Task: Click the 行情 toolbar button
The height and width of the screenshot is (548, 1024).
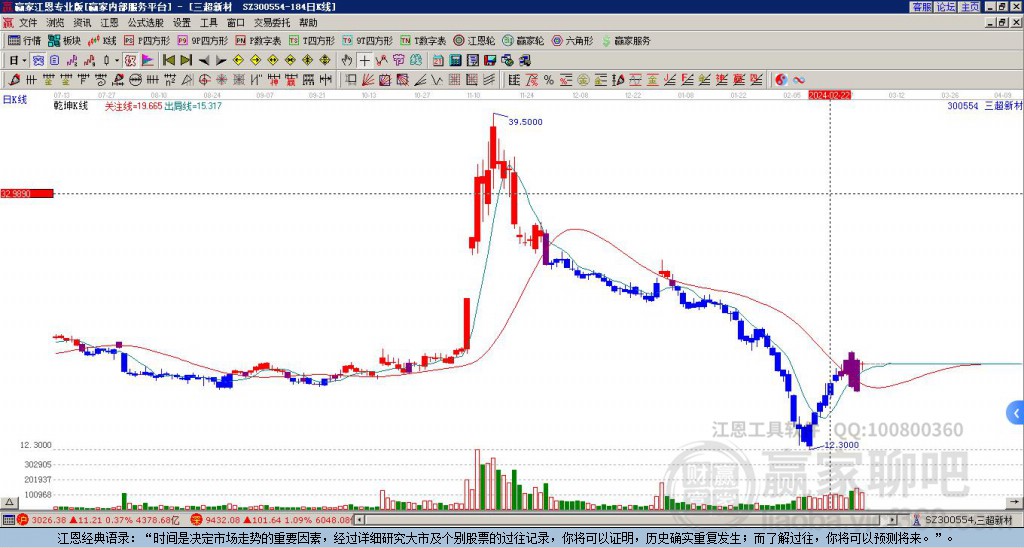Action: click(x=24, y=40)
